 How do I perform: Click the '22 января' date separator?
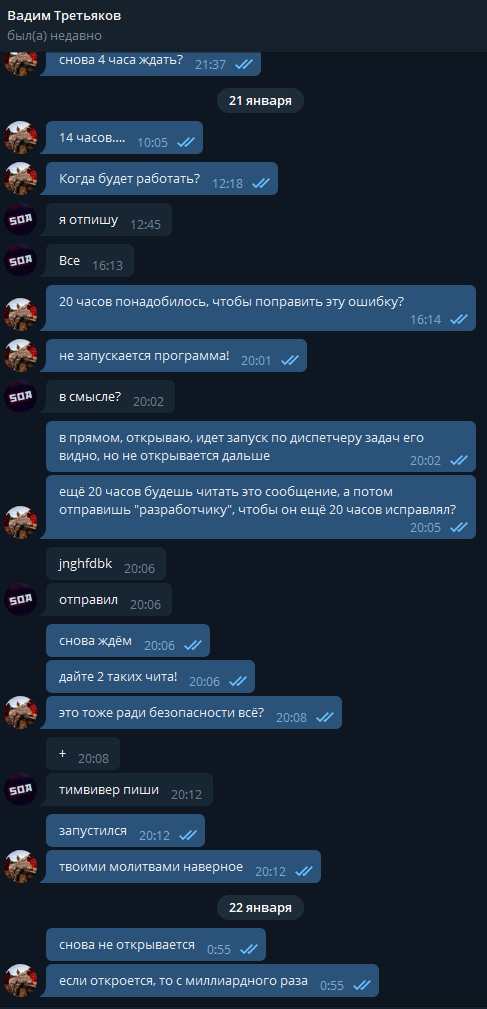point(260,907)
